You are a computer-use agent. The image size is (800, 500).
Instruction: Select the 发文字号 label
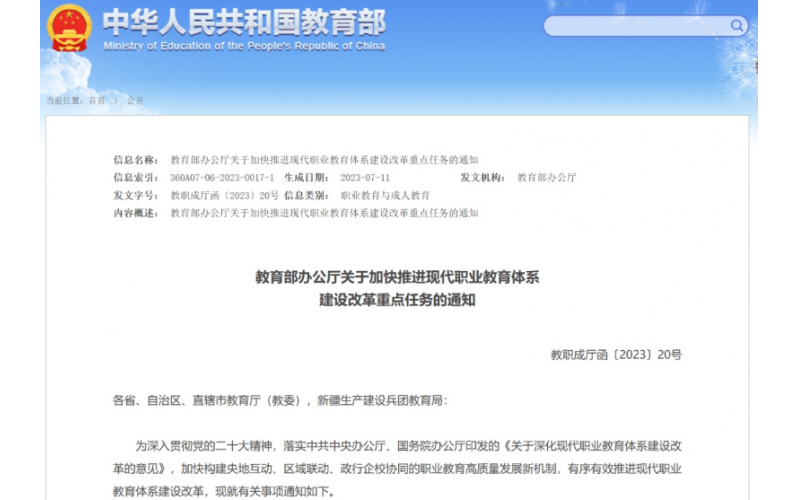[x=135, y=195]
